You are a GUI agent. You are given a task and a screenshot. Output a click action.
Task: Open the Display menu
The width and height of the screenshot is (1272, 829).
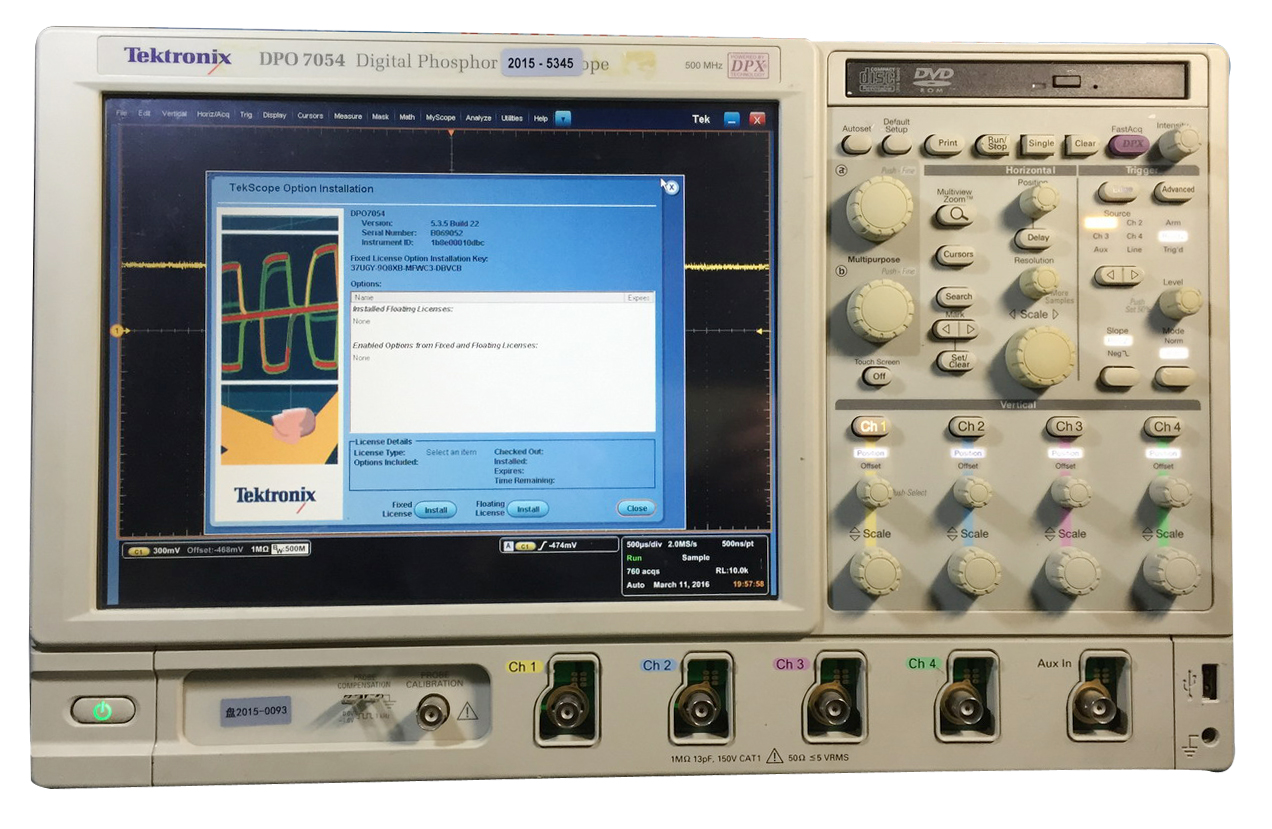274,116
